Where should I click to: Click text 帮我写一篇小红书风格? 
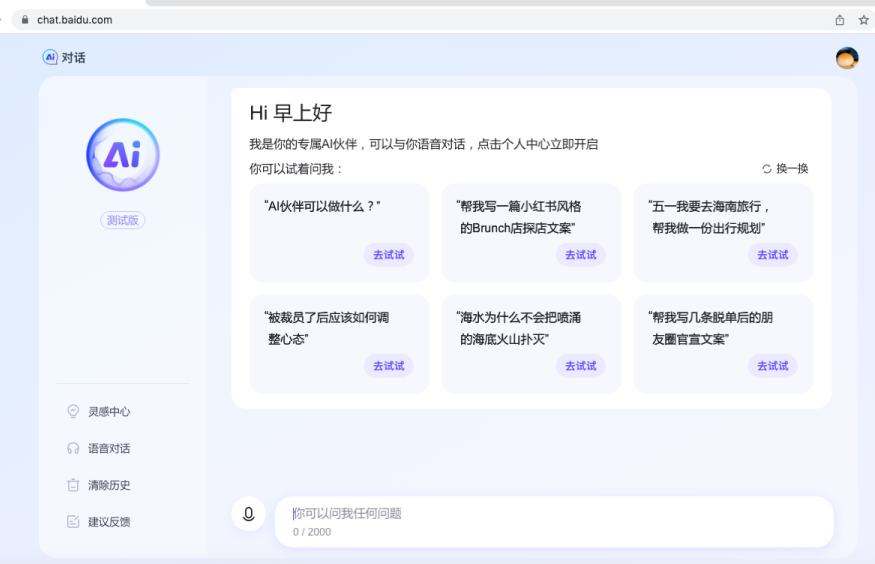[518, 206]
